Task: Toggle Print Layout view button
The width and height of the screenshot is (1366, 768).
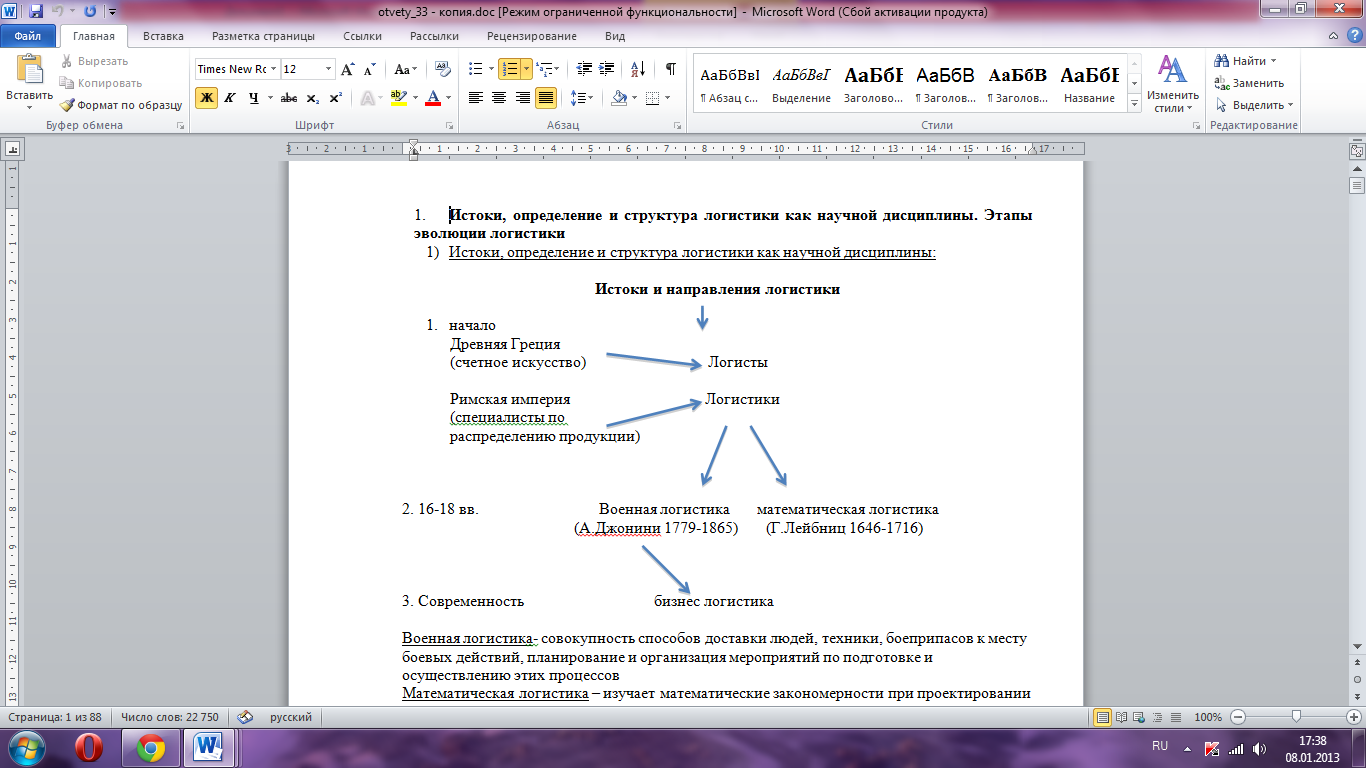Action: click(1104, 717)
